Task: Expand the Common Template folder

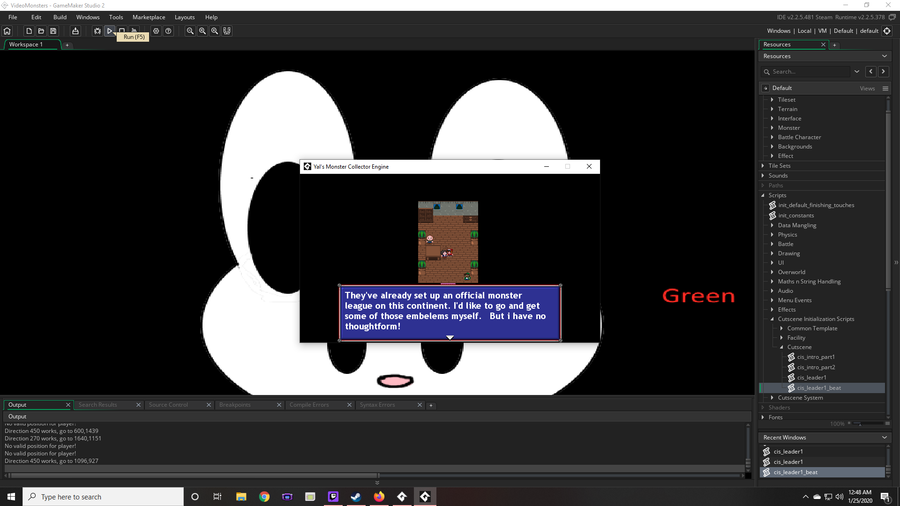Action: coord(781,329)
